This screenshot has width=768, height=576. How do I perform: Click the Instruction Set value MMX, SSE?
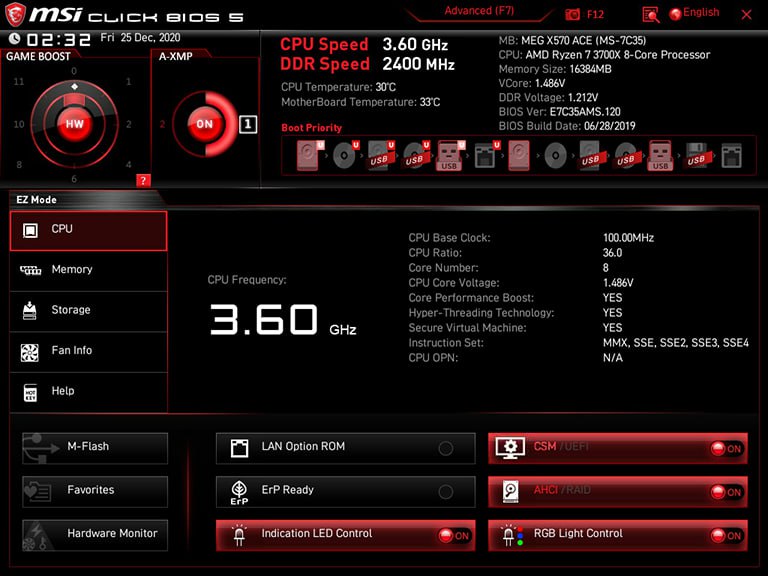coord(675,343)
